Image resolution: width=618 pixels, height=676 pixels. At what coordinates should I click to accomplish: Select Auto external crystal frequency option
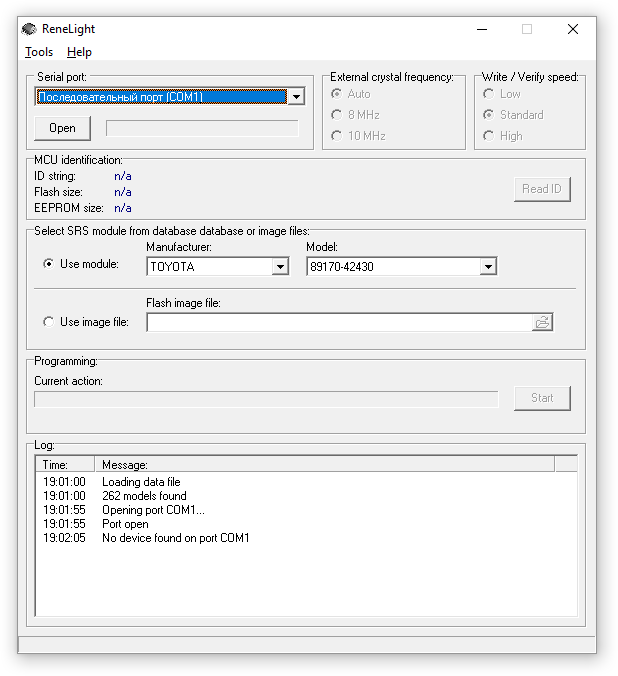coord(337,94)
